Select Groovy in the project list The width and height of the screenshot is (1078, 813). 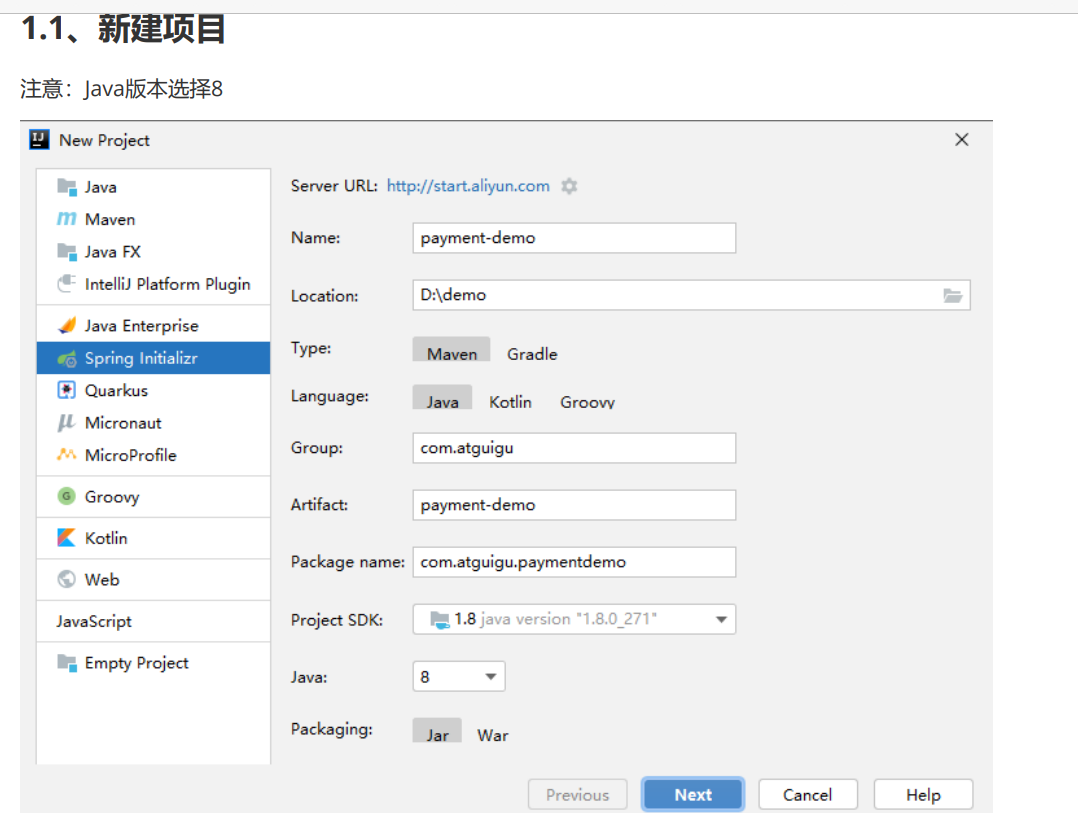(153, 496)
